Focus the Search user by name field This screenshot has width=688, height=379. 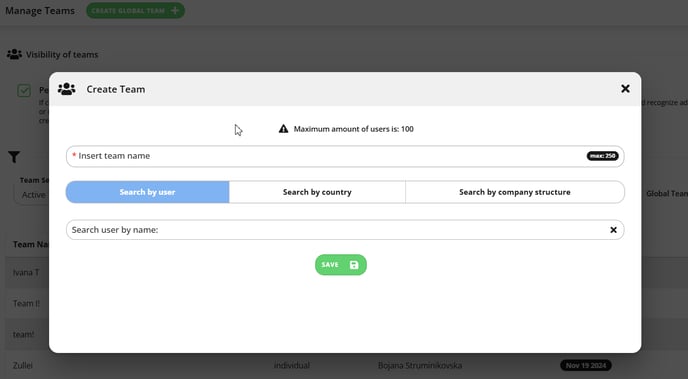[x=345, y=230]
